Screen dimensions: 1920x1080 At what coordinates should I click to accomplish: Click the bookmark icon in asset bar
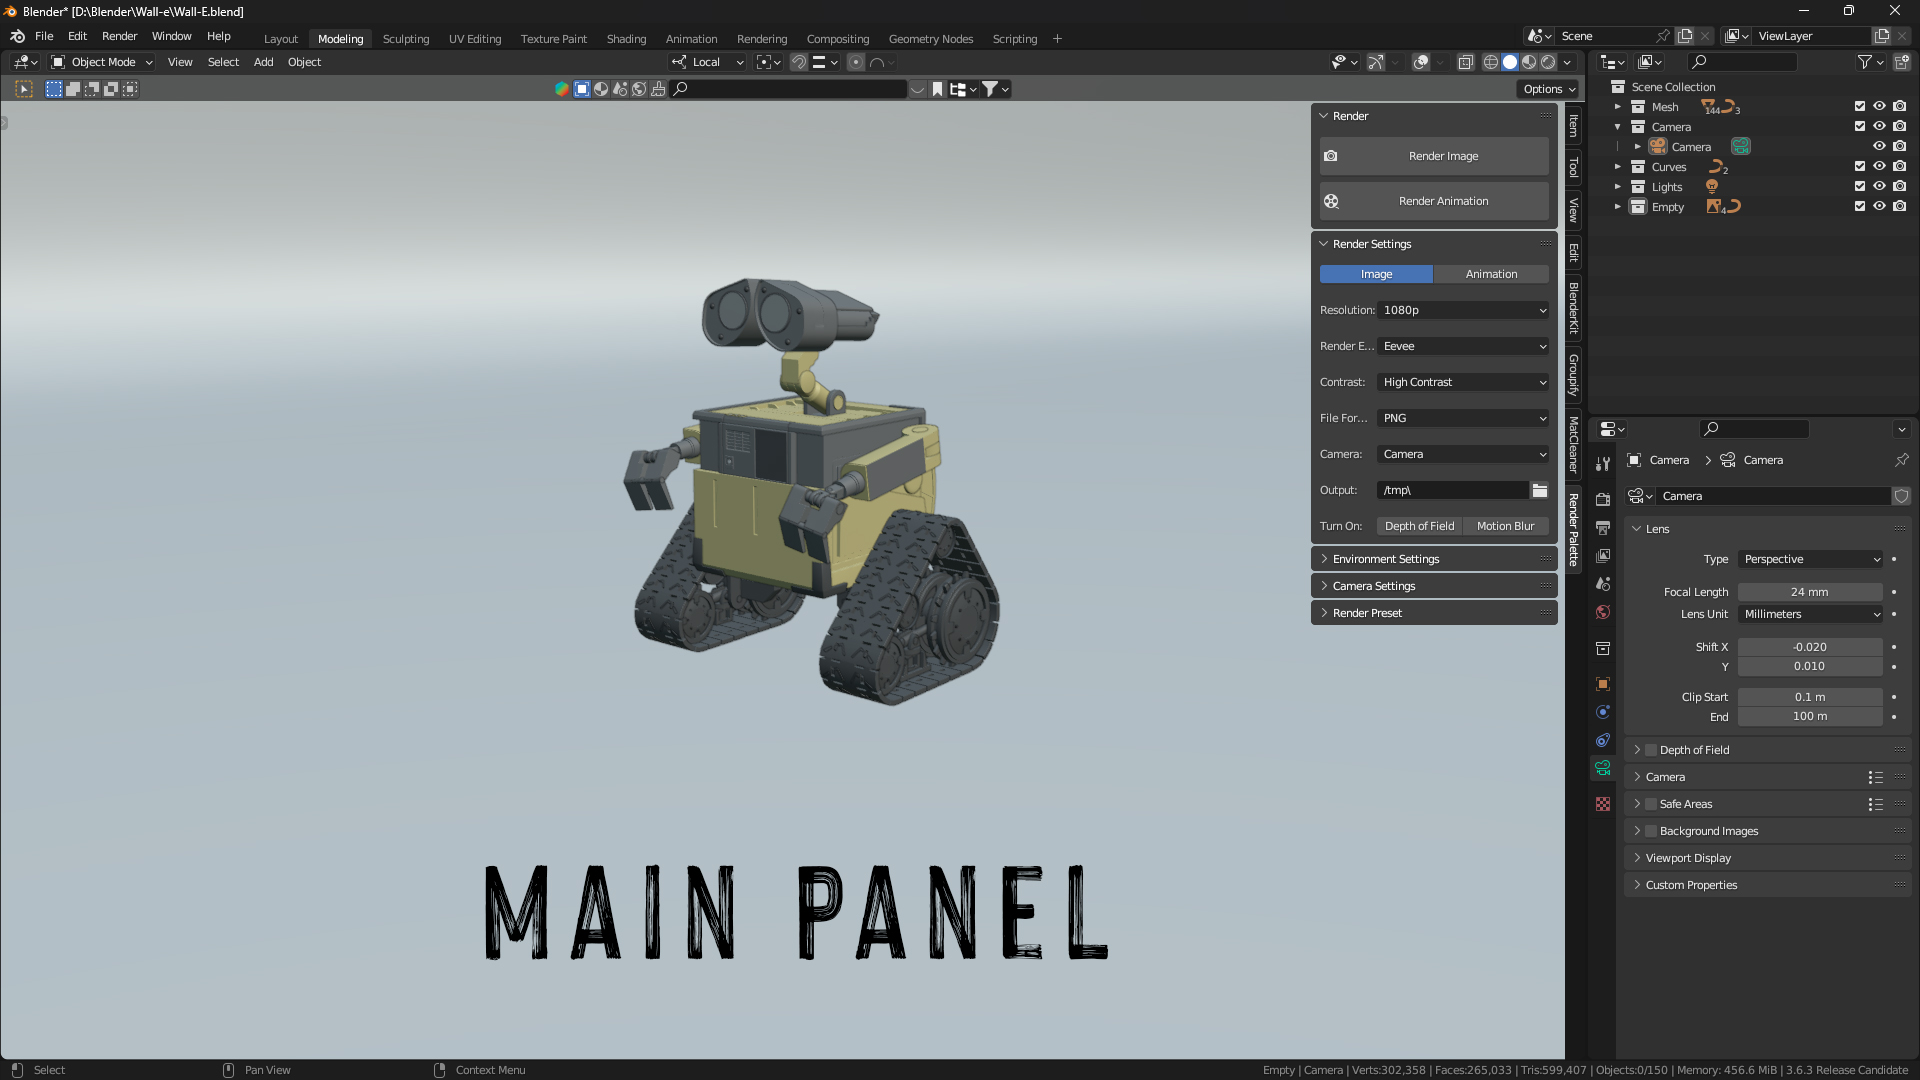(937, 89)
